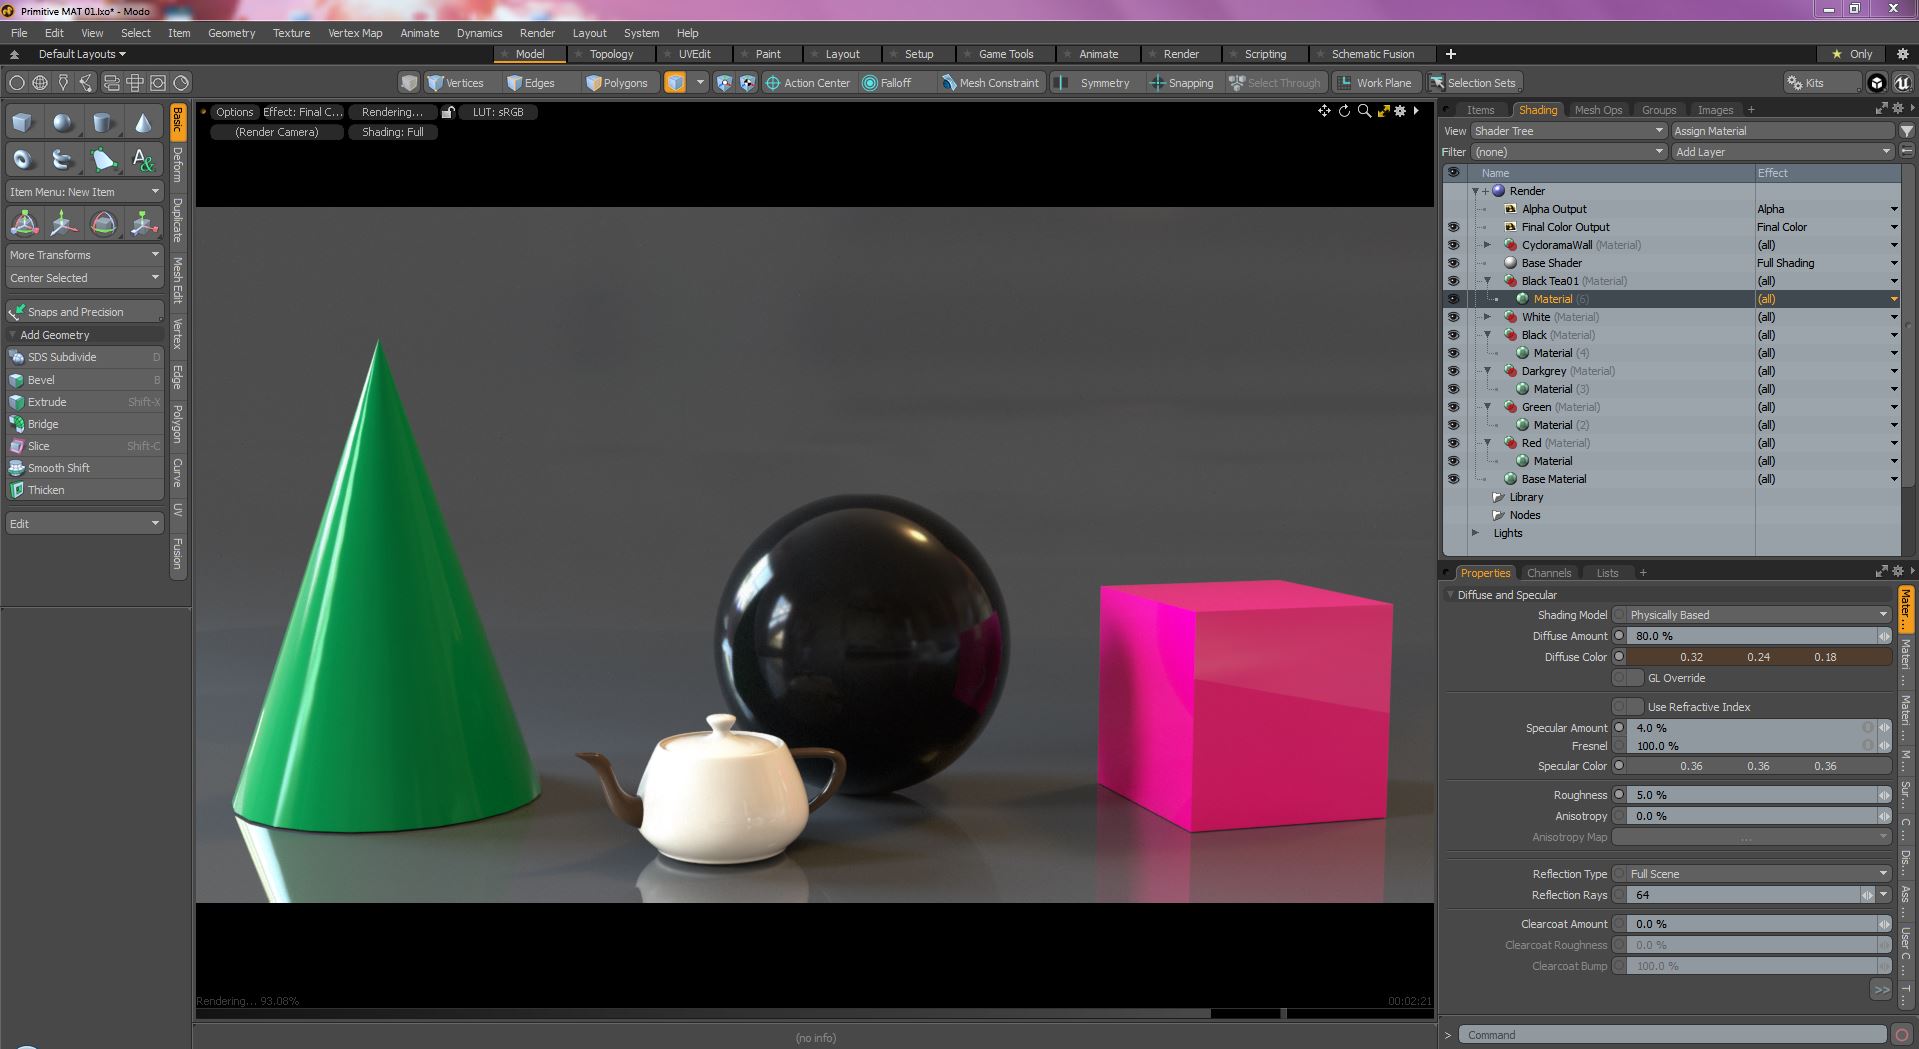Click the globe icon in the mode toolbar
1919x1049 pixels.
[40, 83]
